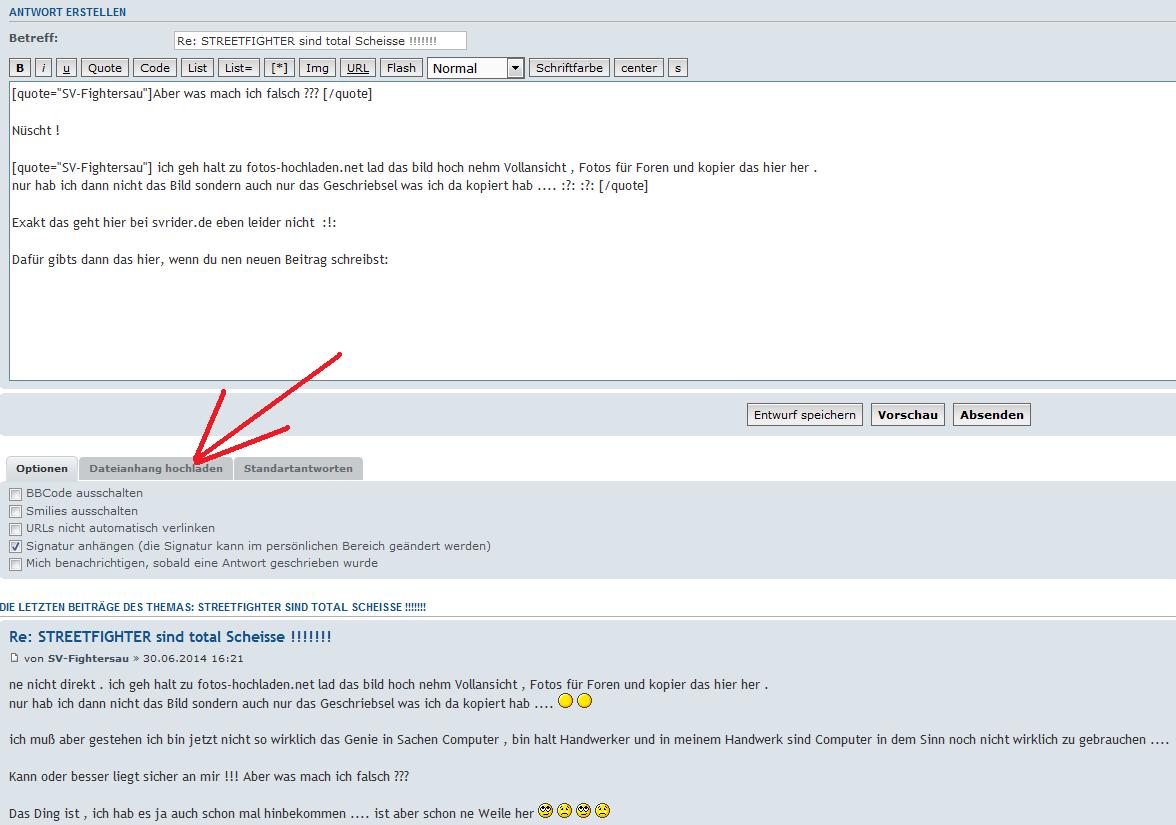
Task: Submit the reply with Absenden
Action: [991, 415]
